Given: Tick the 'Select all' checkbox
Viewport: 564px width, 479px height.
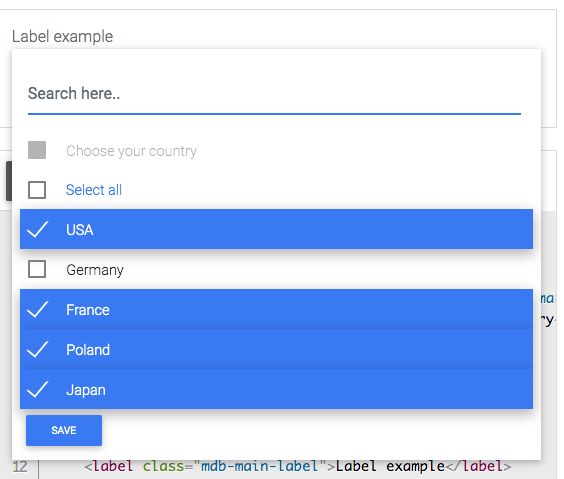Looking at the screenshot, I should point(37,190).
